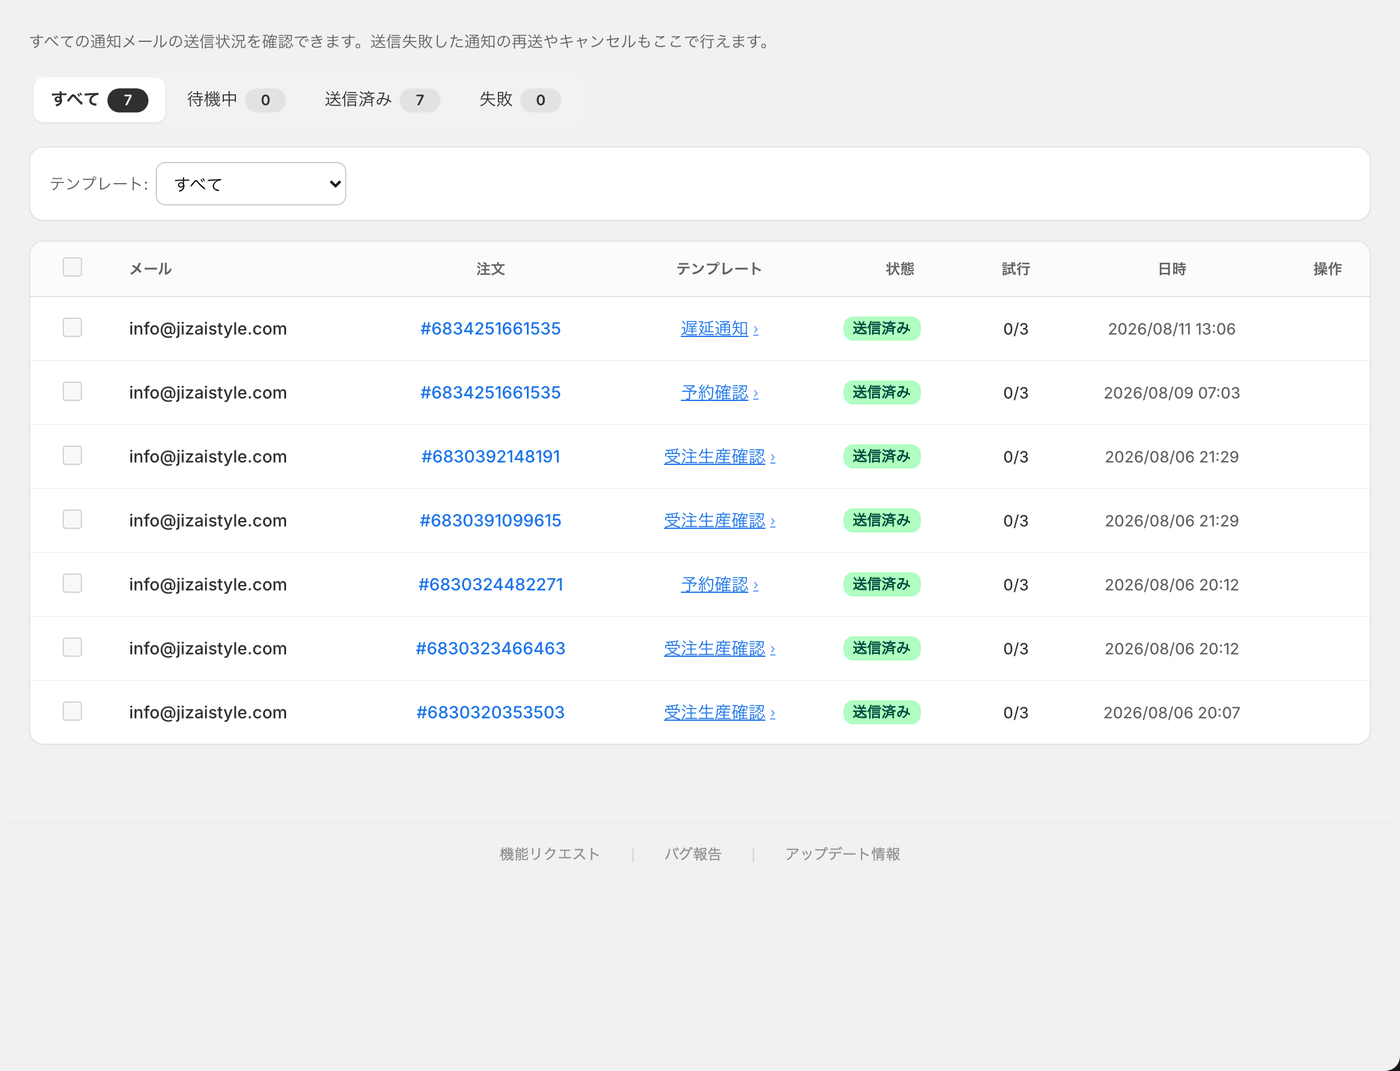Check the row dated 2026/08/09 07:03
Screen dimensions: 1400x1071
point(72,391)
